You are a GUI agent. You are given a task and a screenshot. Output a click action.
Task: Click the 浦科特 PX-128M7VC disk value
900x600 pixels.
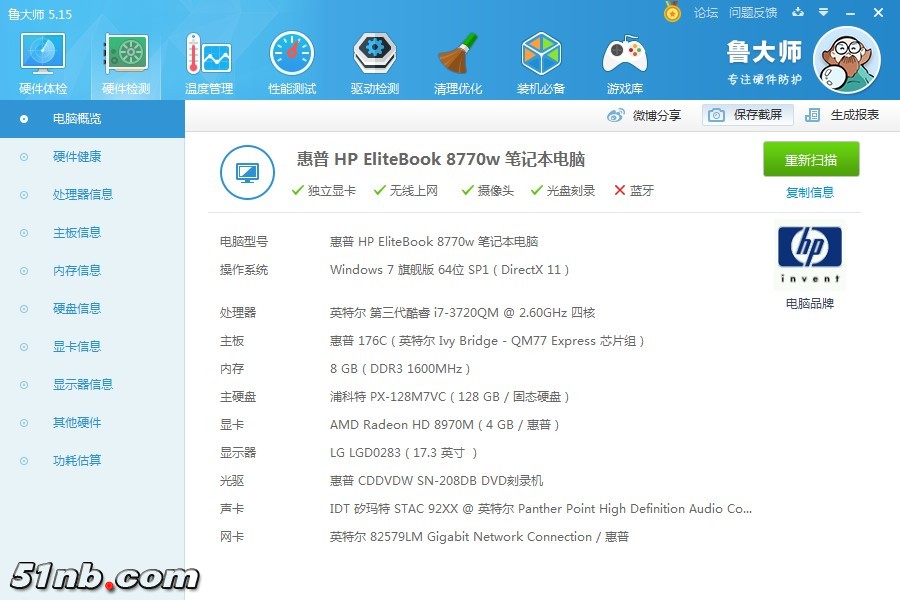coord(449,397)
